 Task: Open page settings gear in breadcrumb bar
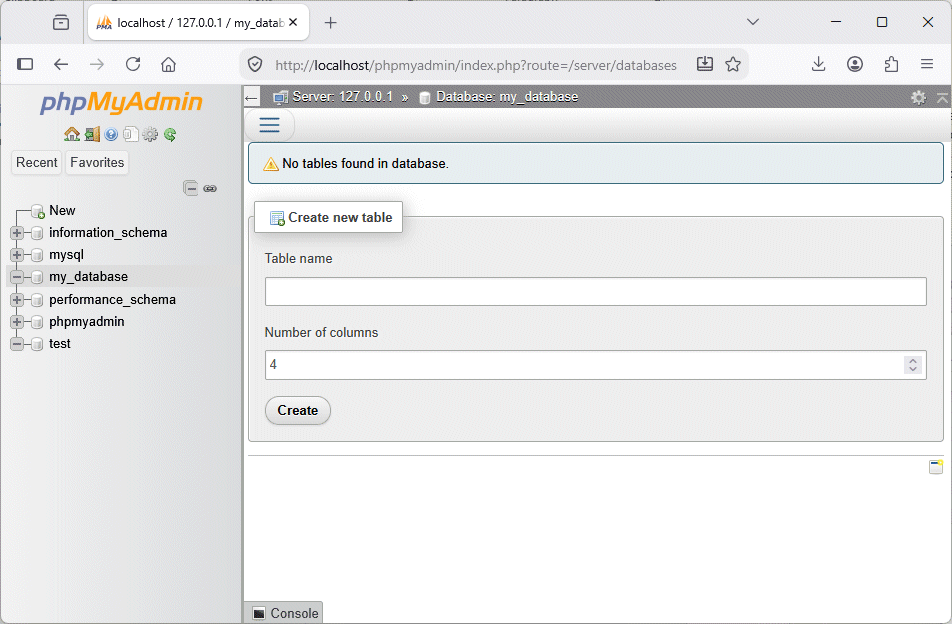919,97
